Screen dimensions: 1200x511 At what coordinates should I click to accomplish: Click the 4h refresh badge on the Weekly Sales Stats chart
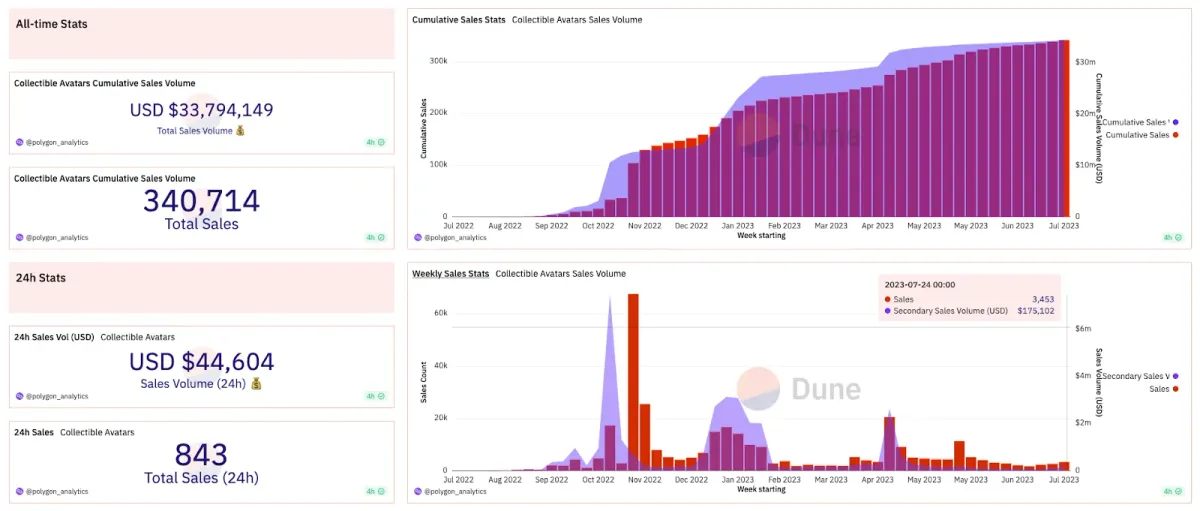1173,491
